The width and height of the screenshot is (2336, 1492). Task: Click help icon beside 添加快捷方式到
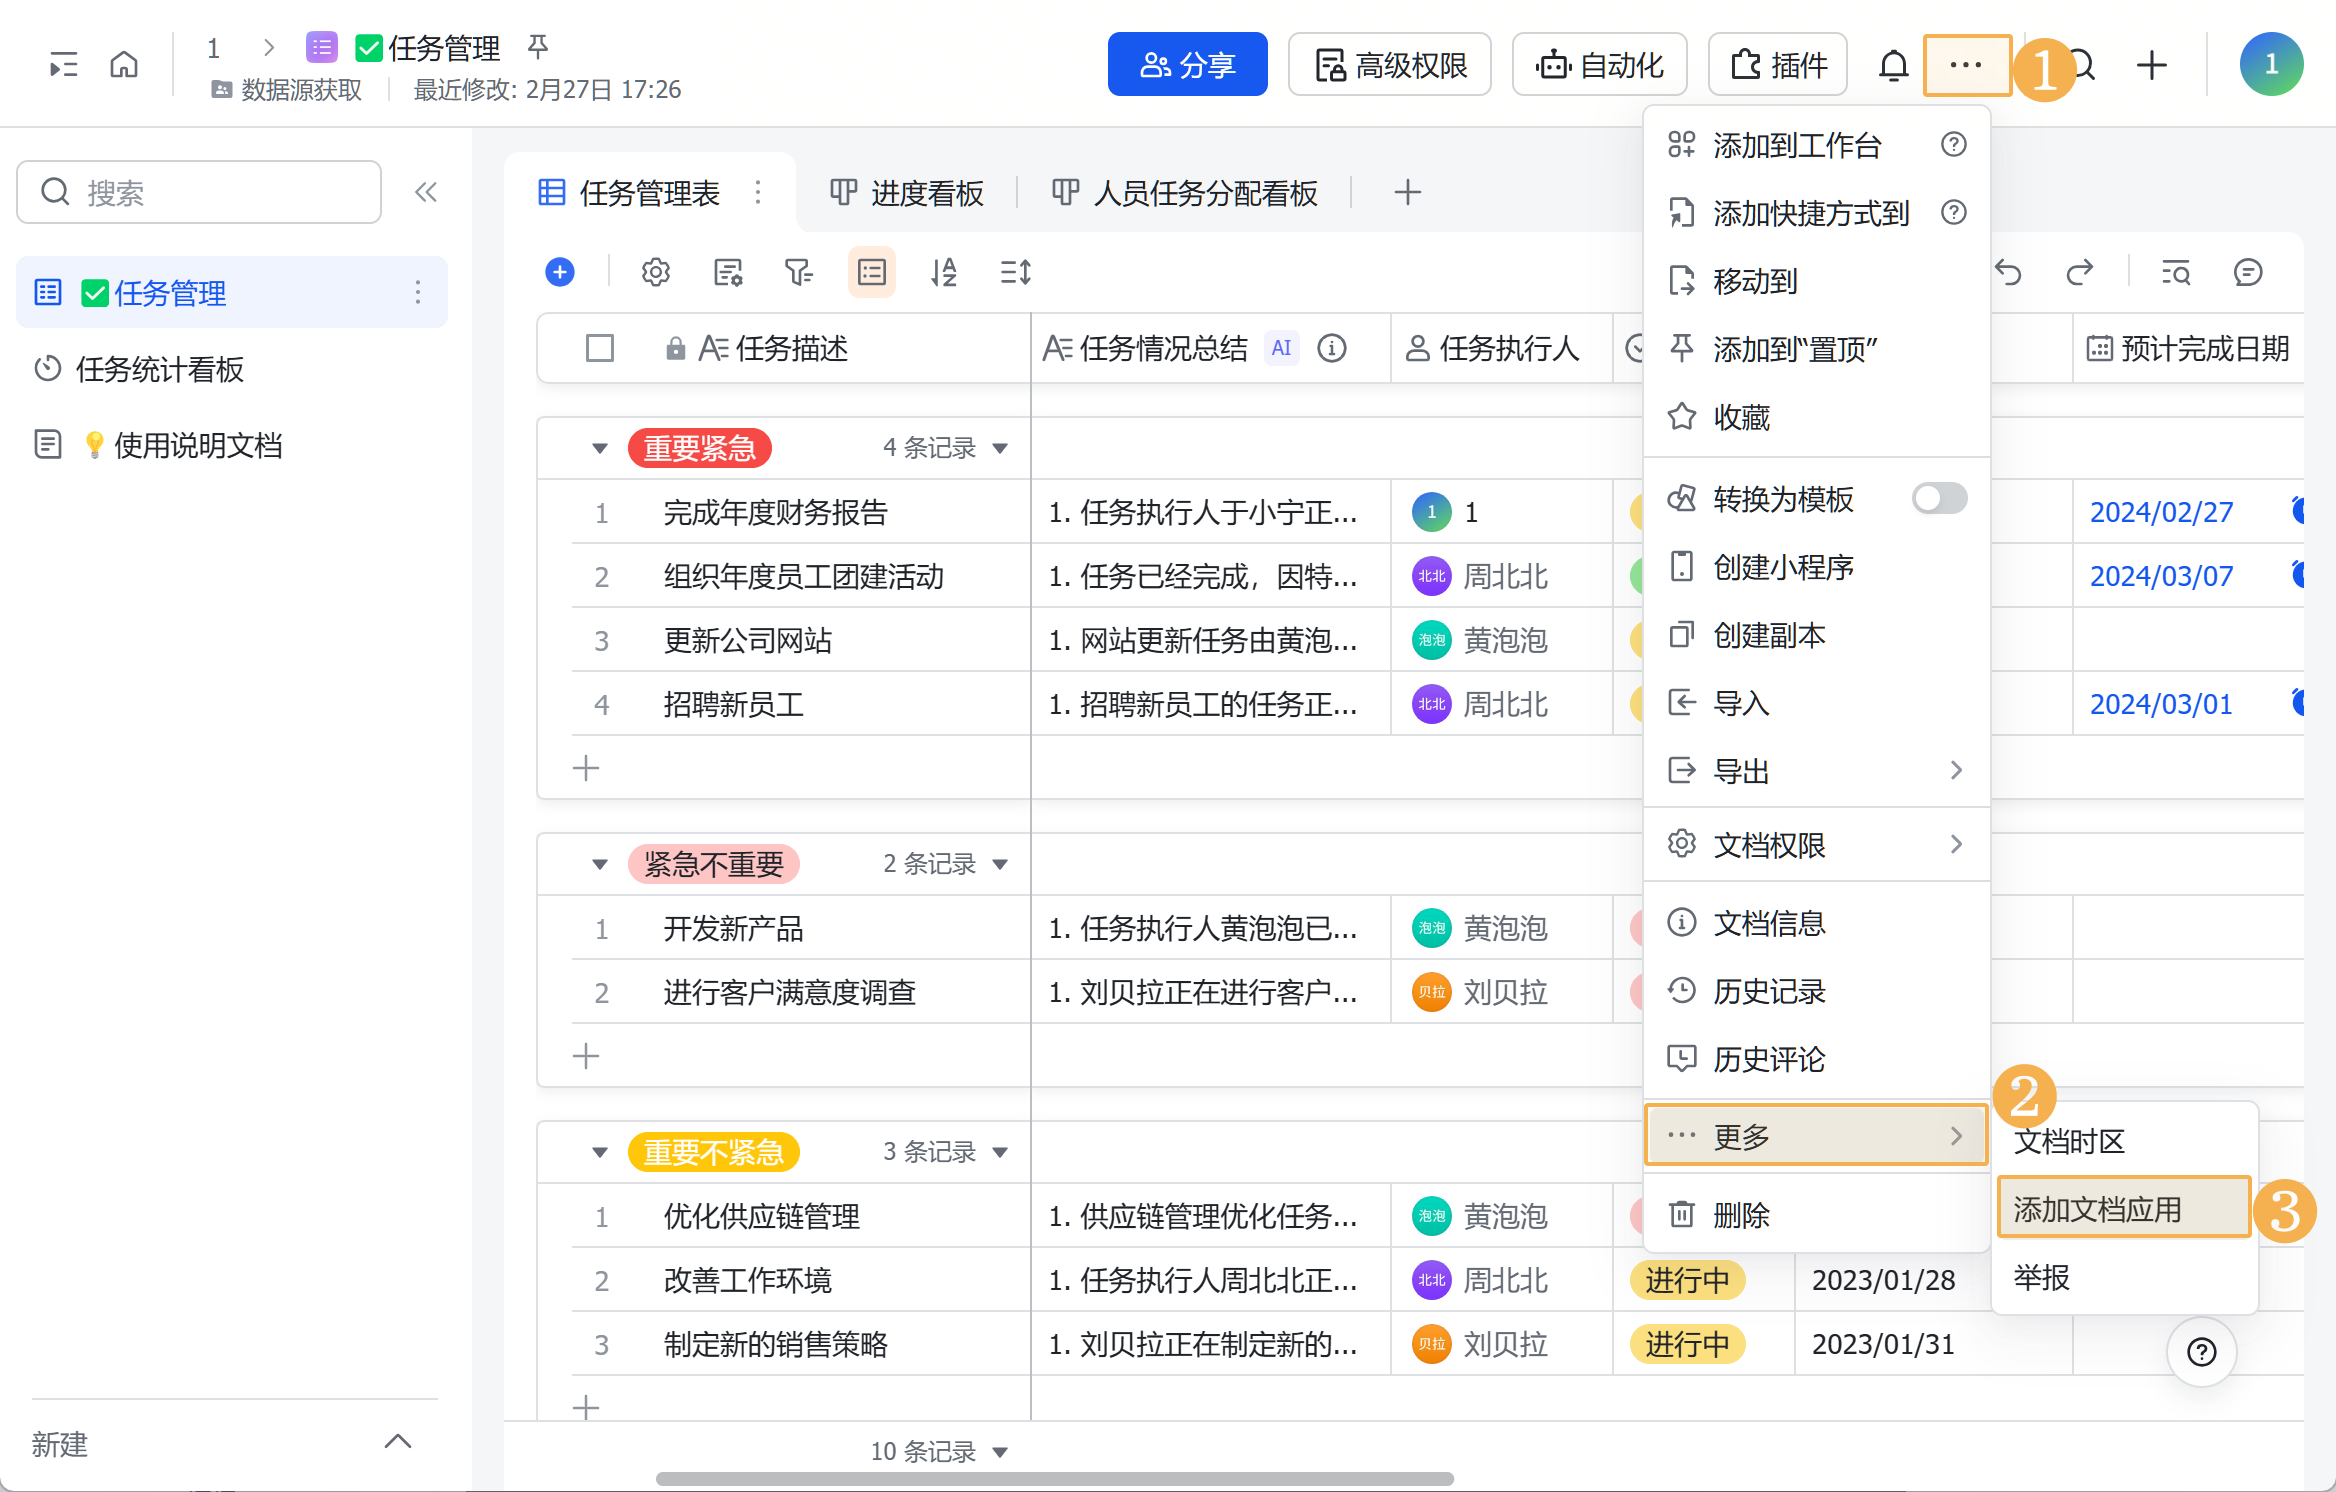pos(1954,213)
